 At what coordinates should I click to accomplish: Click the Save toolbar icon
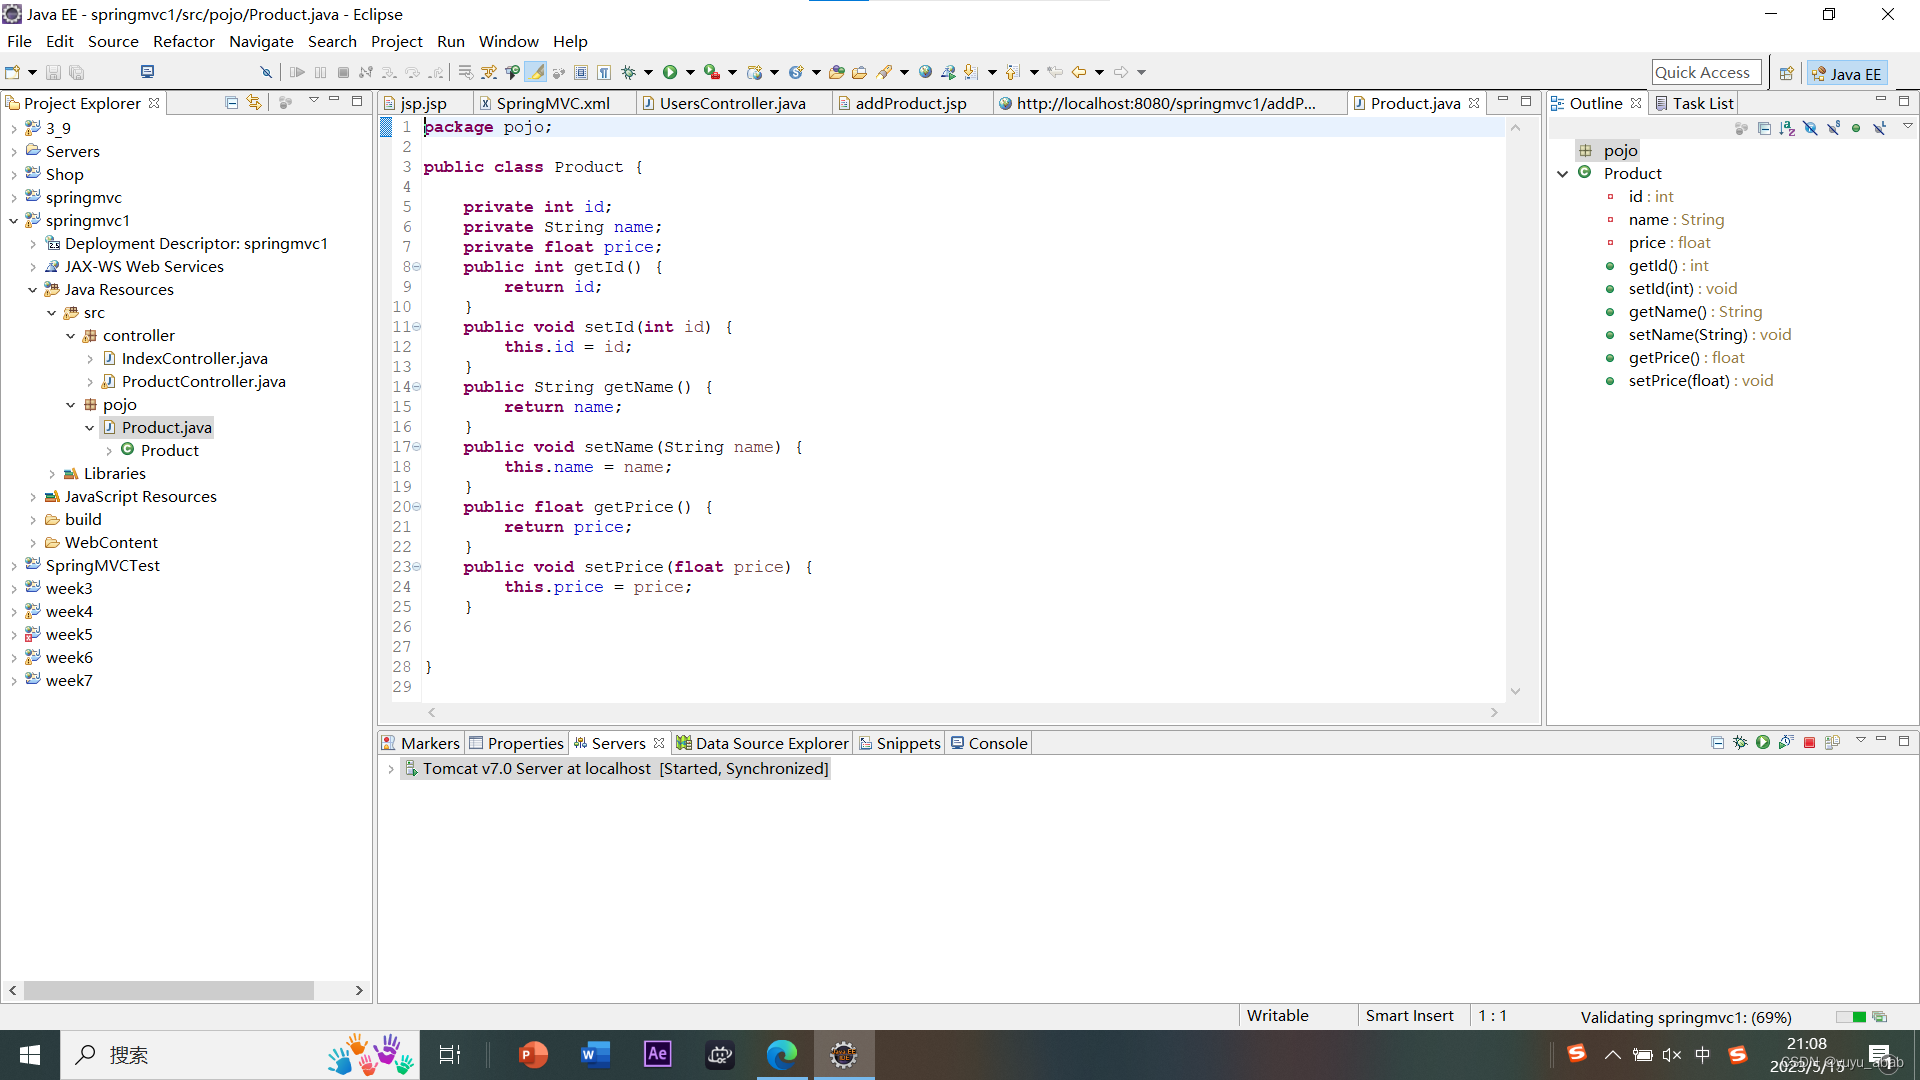tap(53, 72)
